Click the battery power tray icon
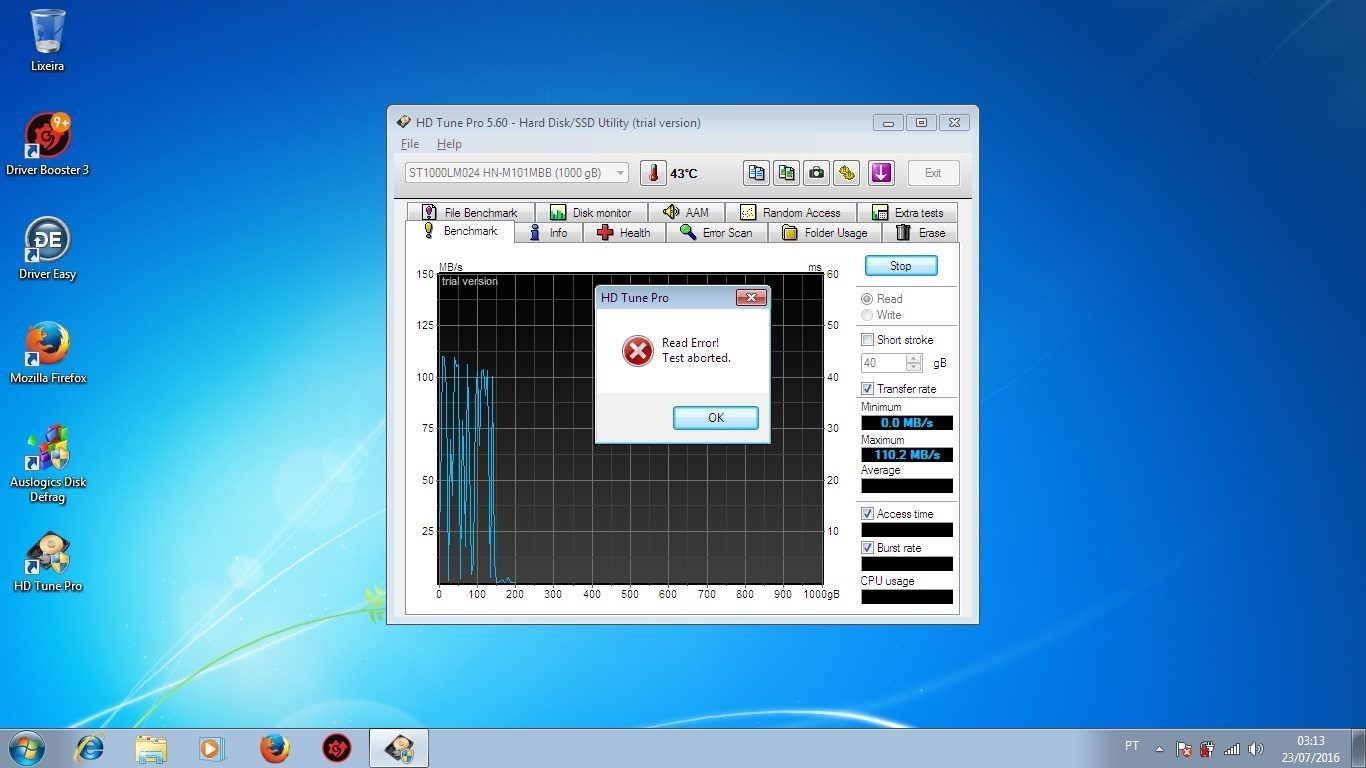The width and height of the screenshot is (1366, 768). pos(1208,748)
